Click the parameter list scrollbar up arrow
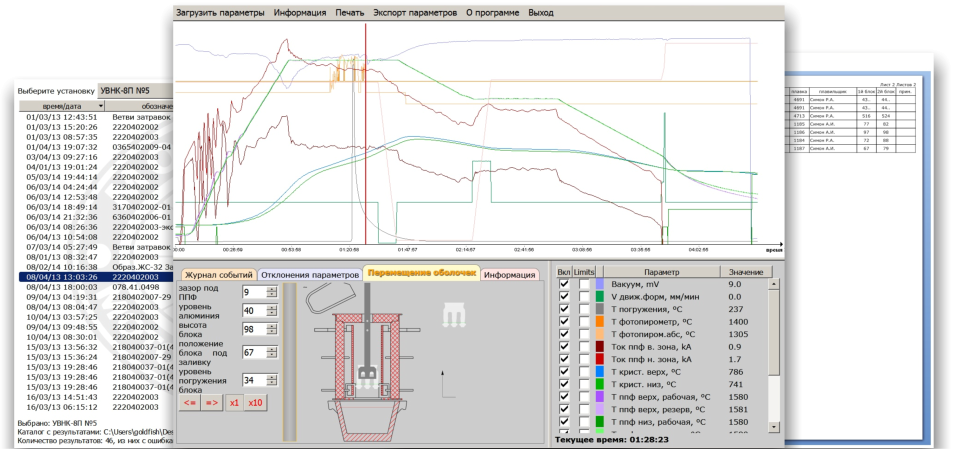The width and height of the screenshot is (953, 449). [774, 284]
